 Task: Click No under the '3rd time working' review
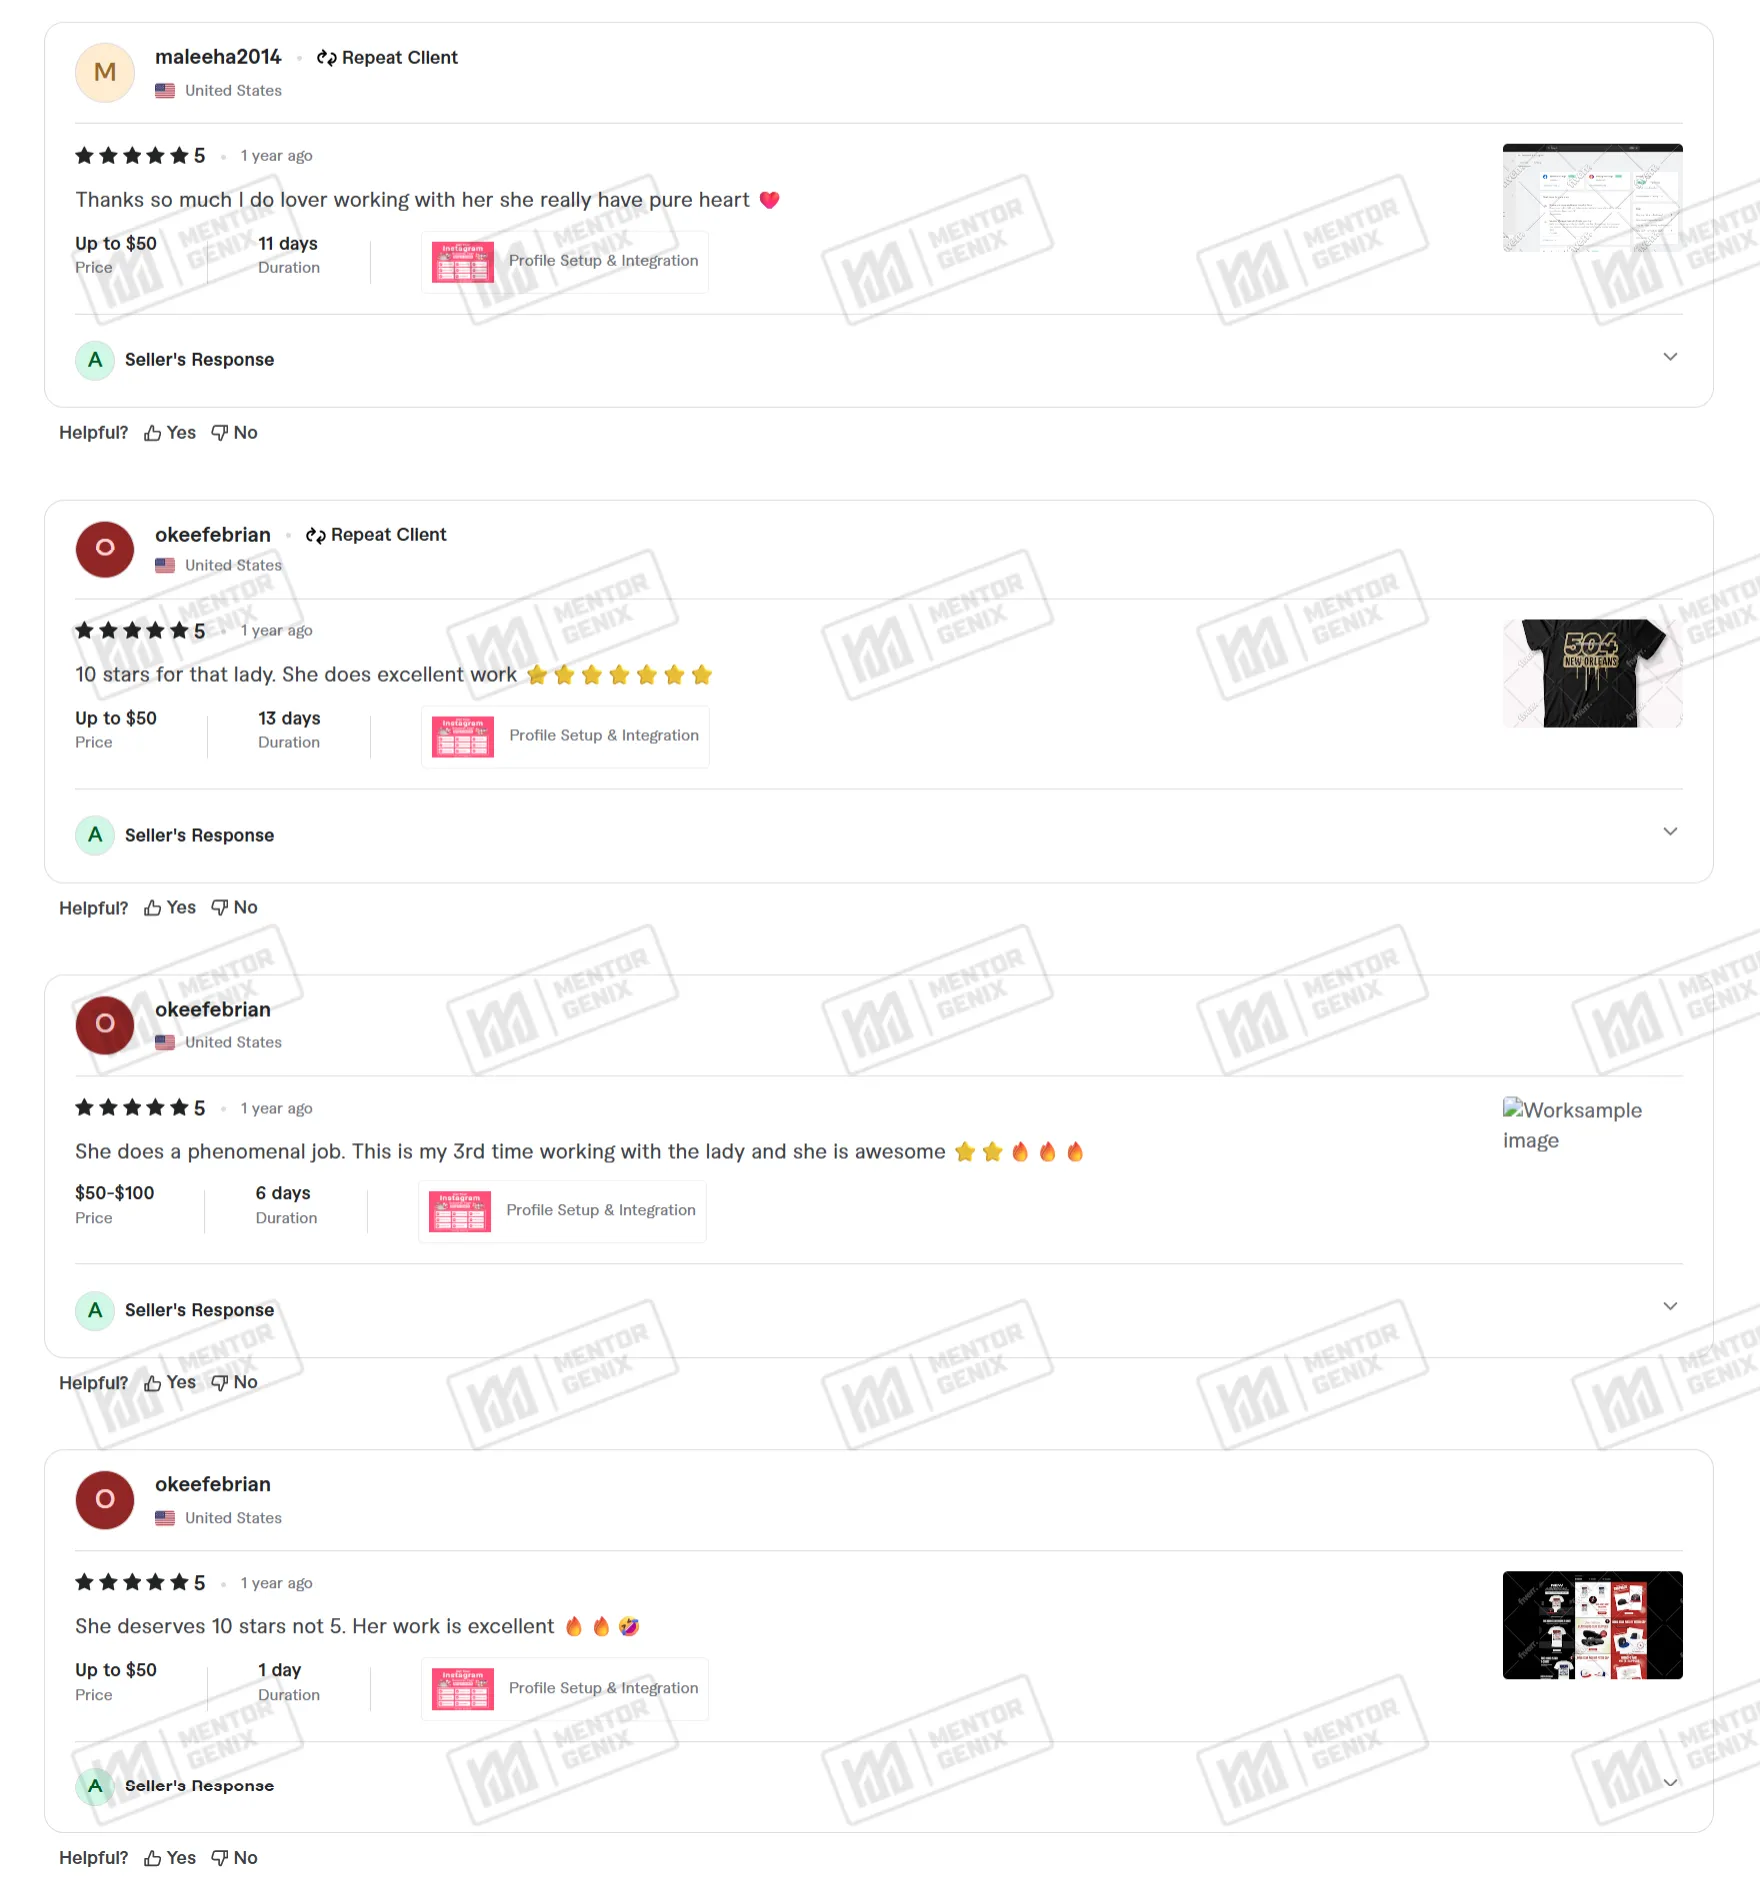[x=234, y=1383]
